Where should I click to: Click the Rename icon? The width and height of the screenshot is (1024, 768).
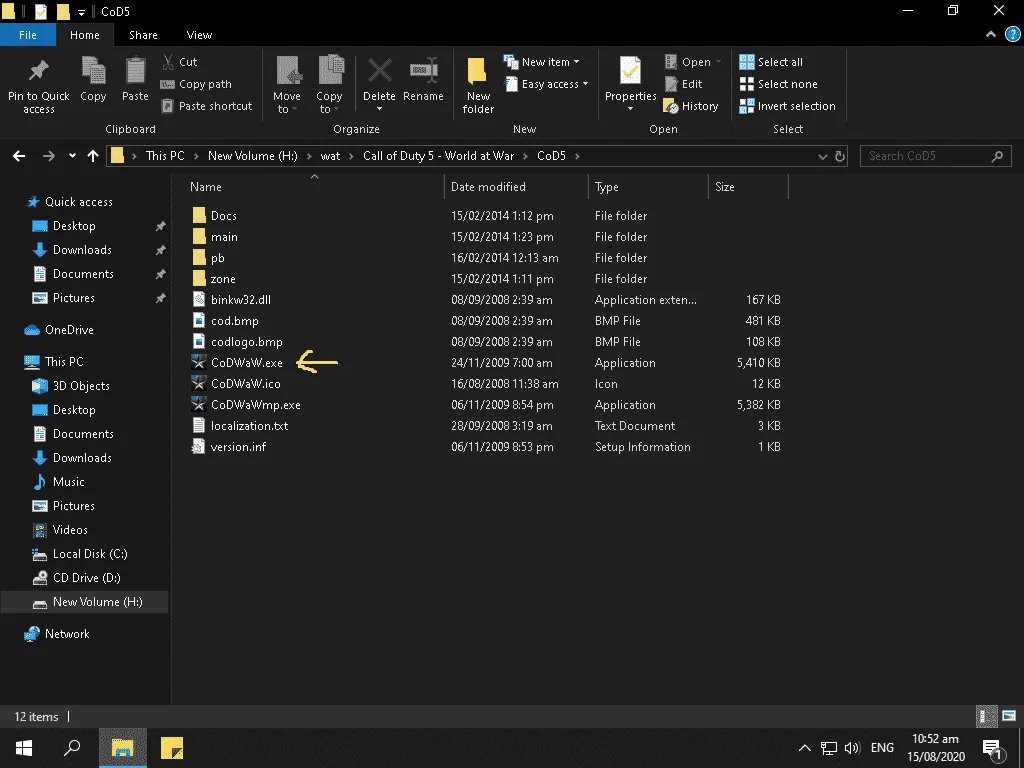pyautogui.click(x=423, y=71)
